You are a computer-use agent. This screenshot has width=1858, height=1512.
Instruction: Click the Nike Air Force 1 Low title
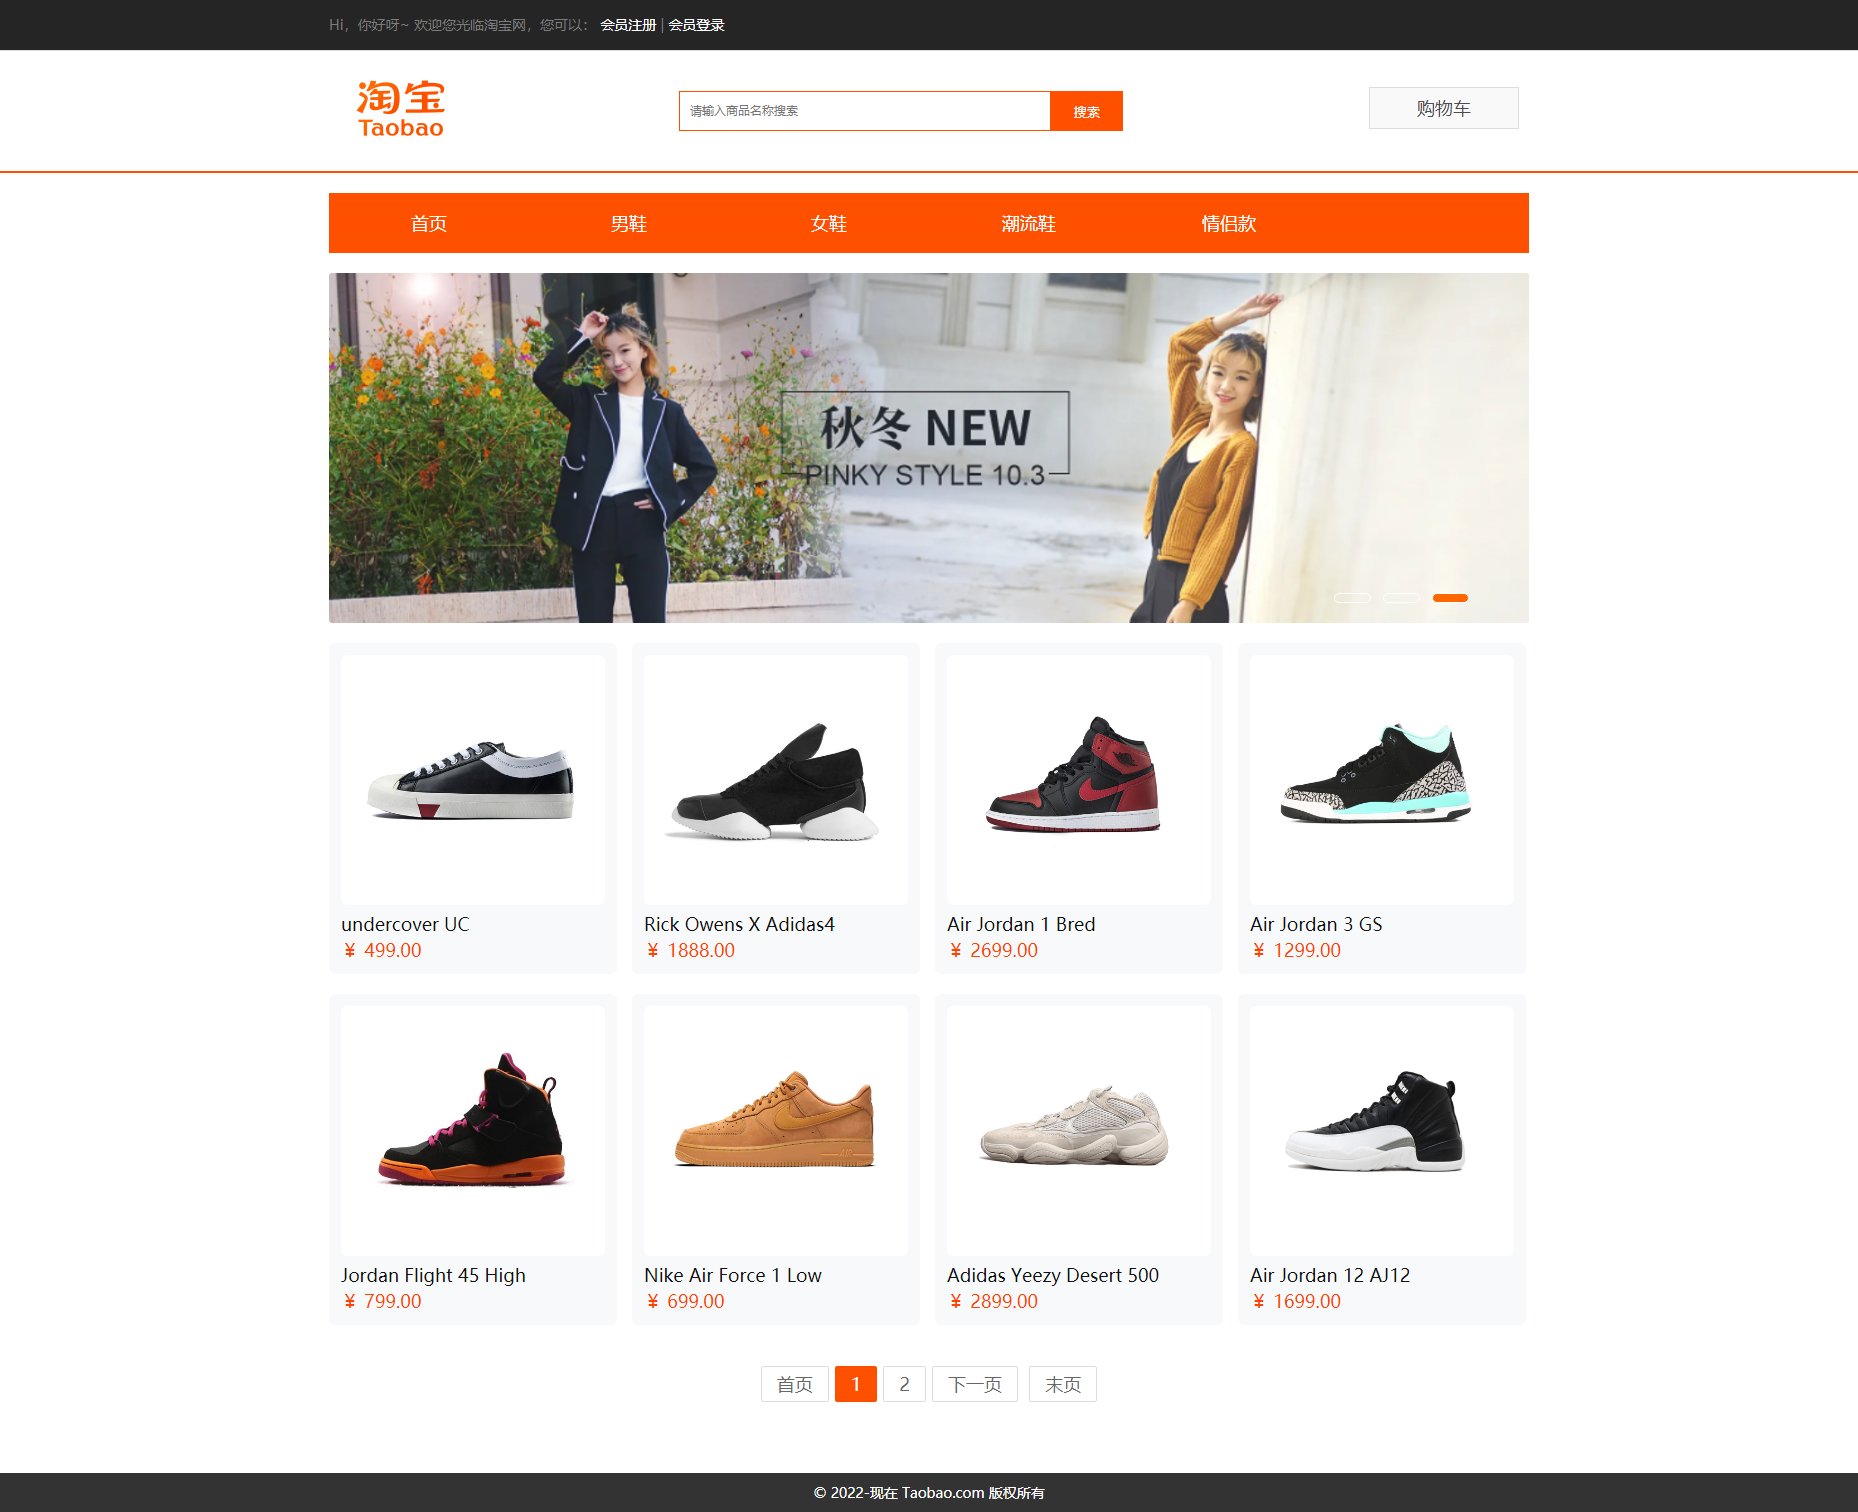(733, 1275)
